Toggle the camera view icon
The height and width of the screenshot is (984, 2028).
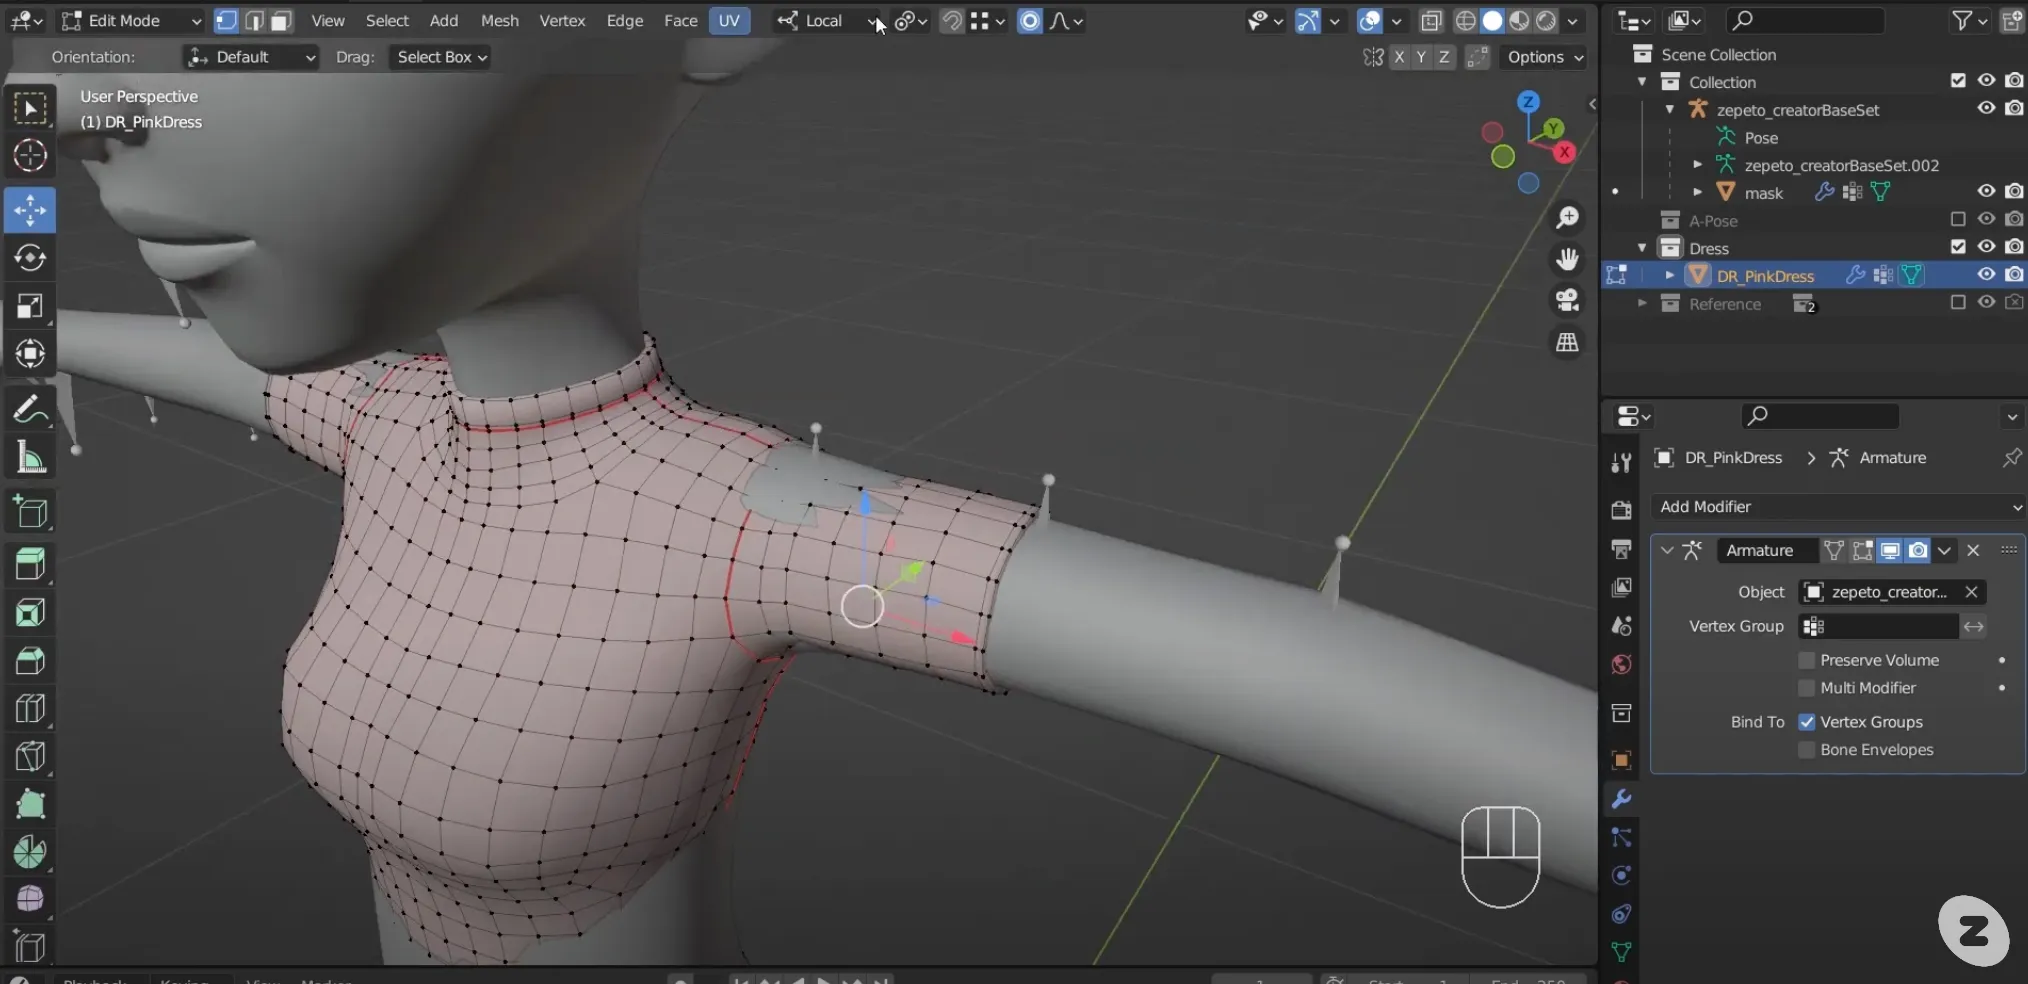click(1567, 300)
